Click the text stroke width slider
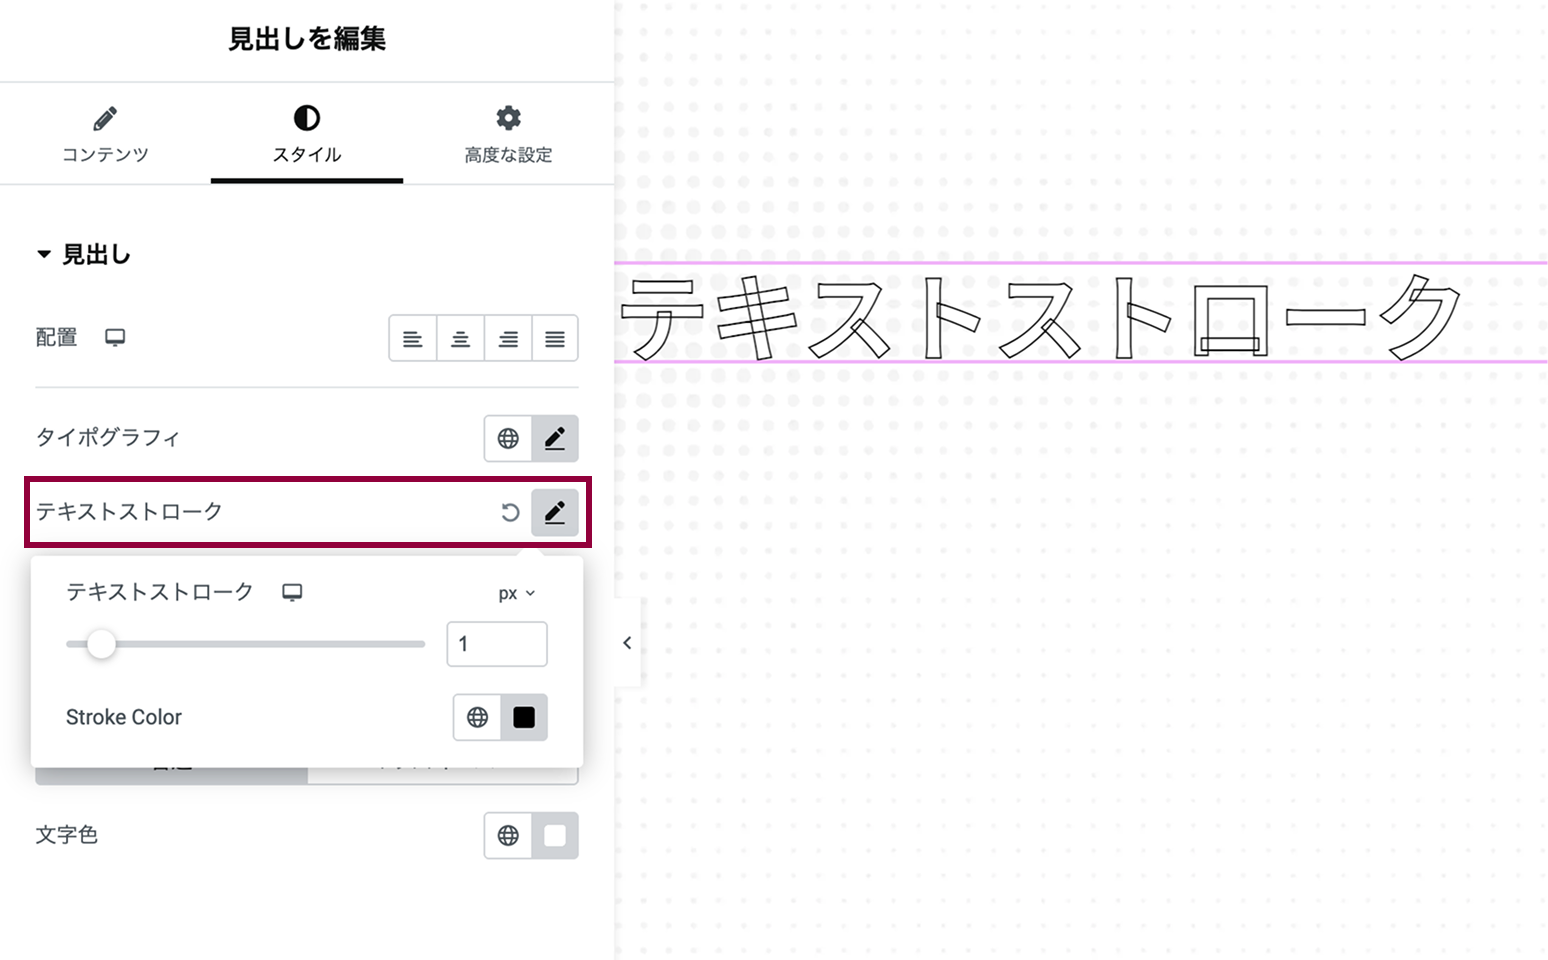Viewport: 1548px width, 960px height. coord(245,644)
